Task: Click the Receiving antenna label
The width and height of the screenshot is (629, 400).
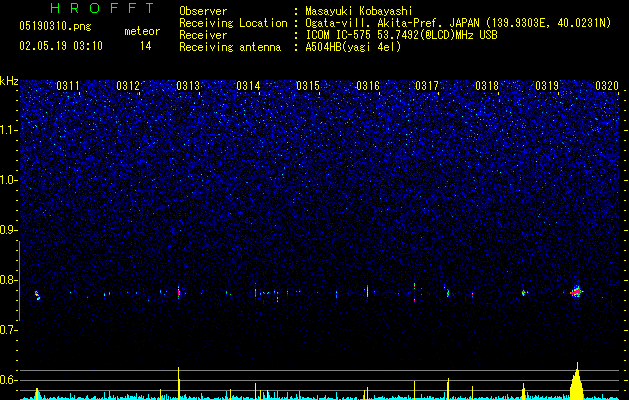Action: click(x=230, y=47)
